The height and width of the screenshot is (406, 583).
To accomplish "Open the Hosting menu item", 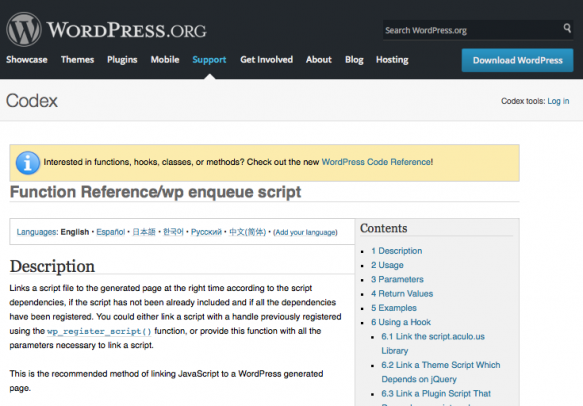I will coord(392,59).
